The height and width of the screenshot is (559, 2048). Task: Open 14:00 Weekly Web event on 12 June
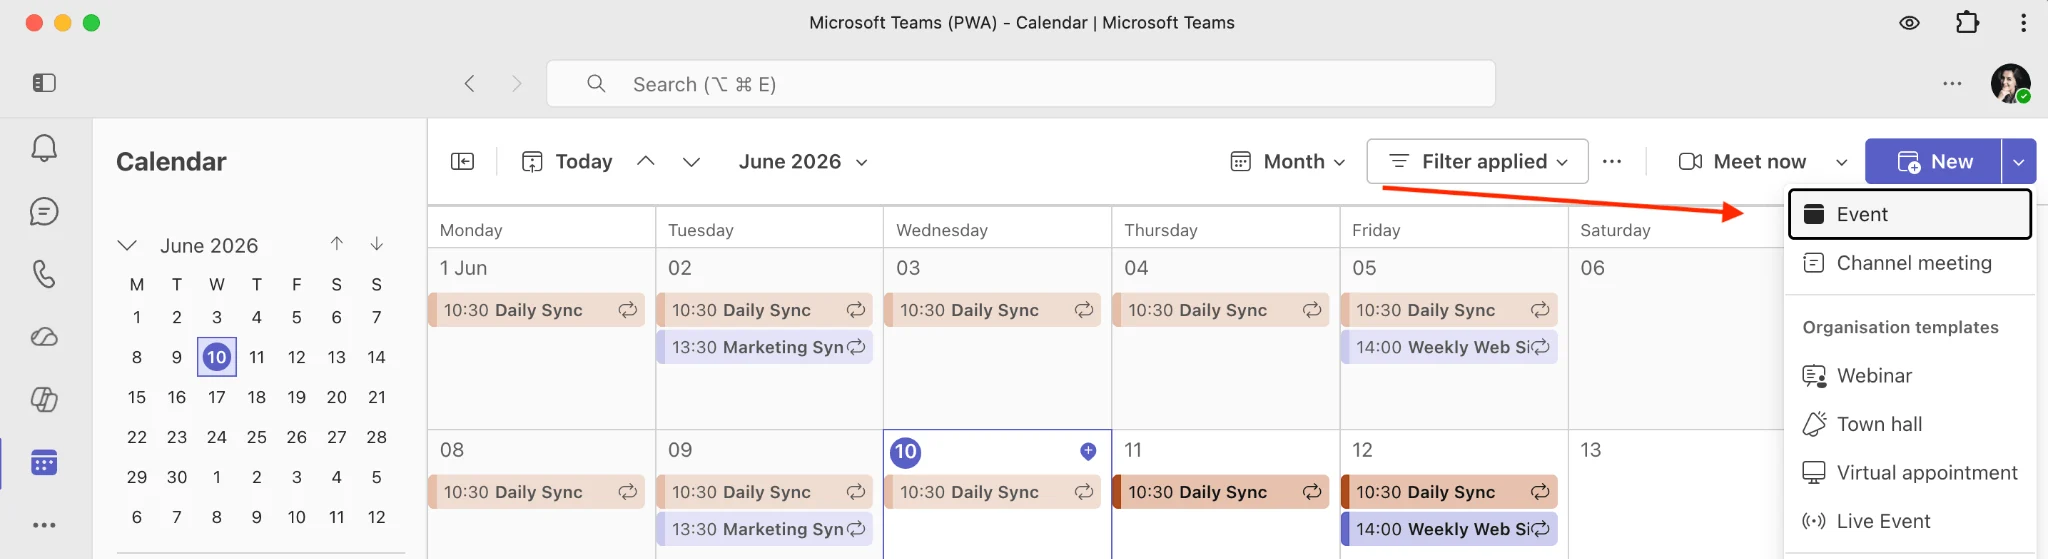(1449, 529)
